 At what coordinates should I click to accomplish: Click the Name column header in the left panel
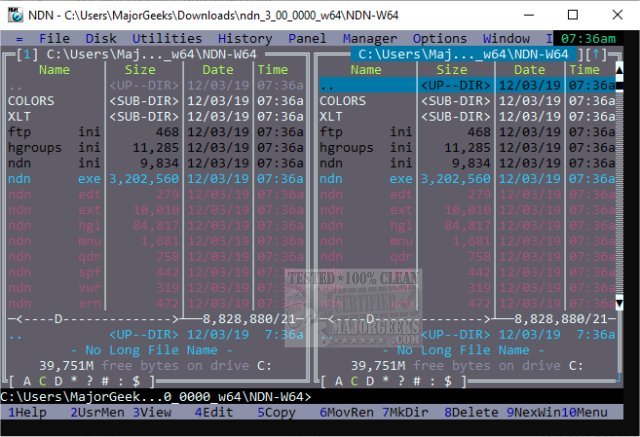coord(54,70)
